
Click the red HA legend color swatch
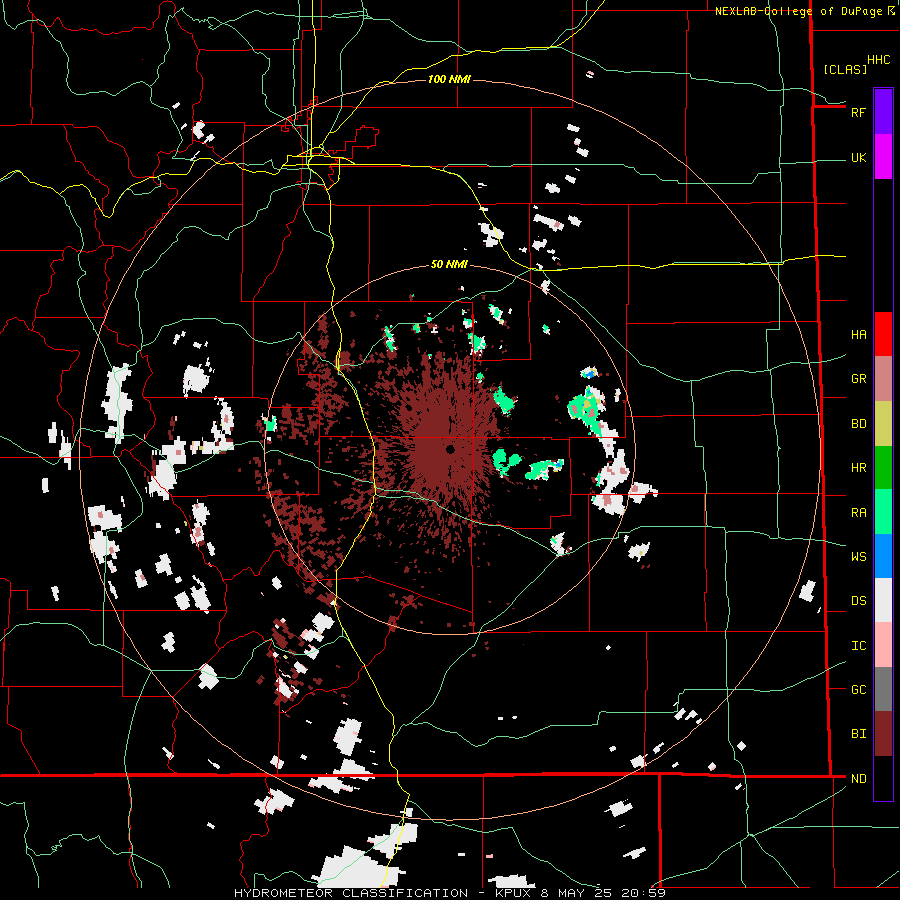(x=883, y=334)
